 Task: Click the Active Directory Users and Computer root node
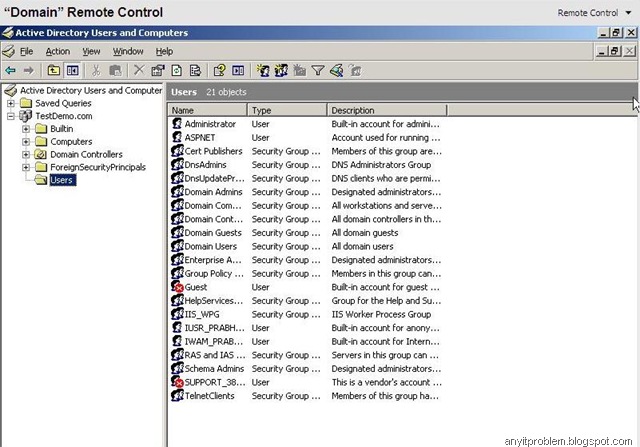click(91, 91)
